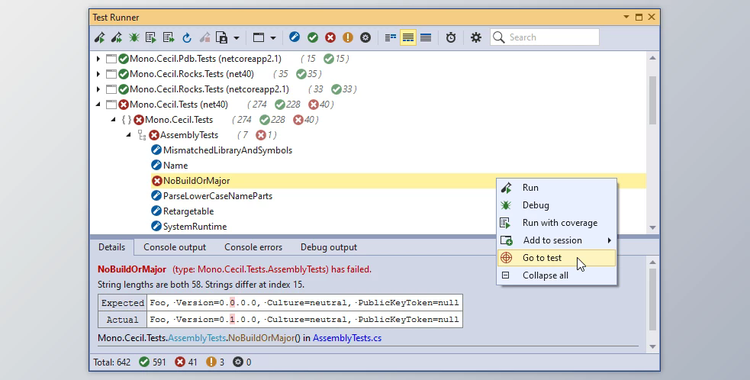Expand the Mono.Cecil.Rocks.Tests (net40) node
The image size is (750, 380).
point(98,74)
